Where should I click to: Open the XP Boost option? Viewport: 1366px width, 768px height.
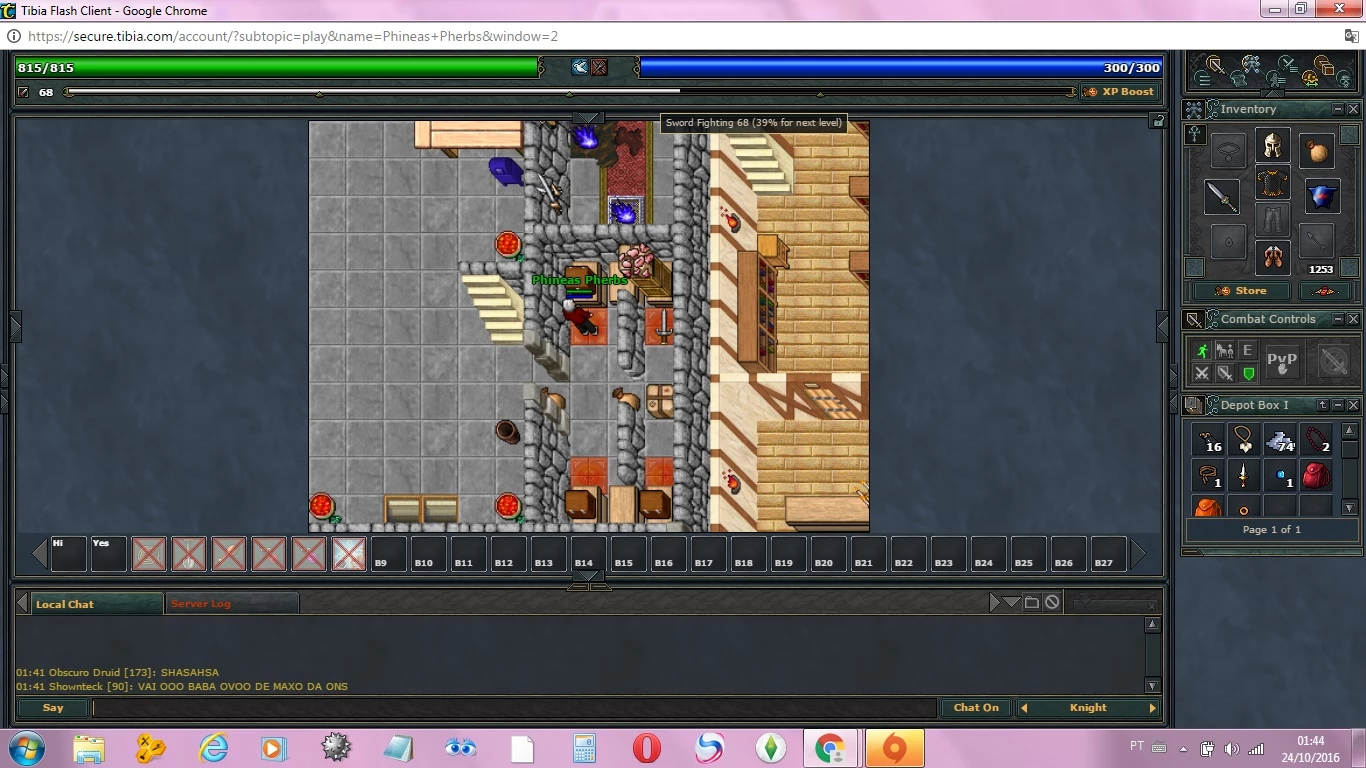(x=1119, y=92)
